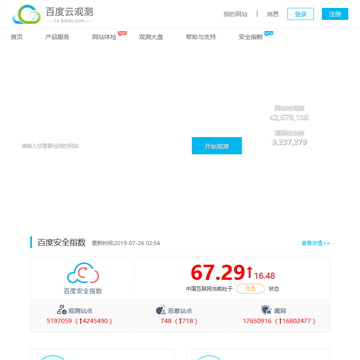Viewport: 360px width, 360px height.
Task: Open the 安全指数 menu item
Action: click(x=251, y=37)
